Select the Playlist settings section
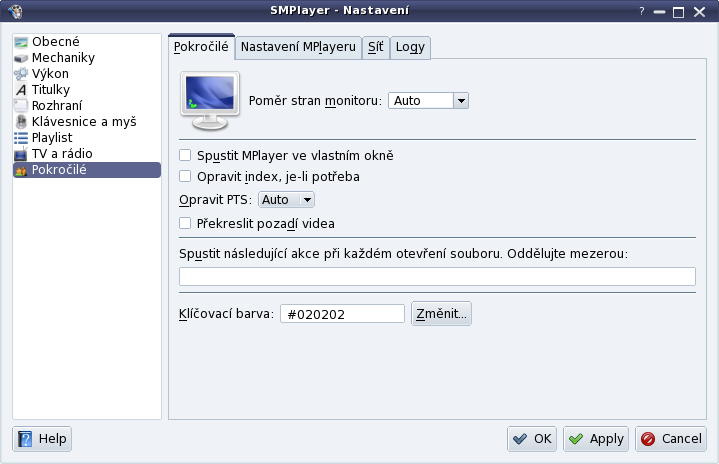 coord(87,138)
